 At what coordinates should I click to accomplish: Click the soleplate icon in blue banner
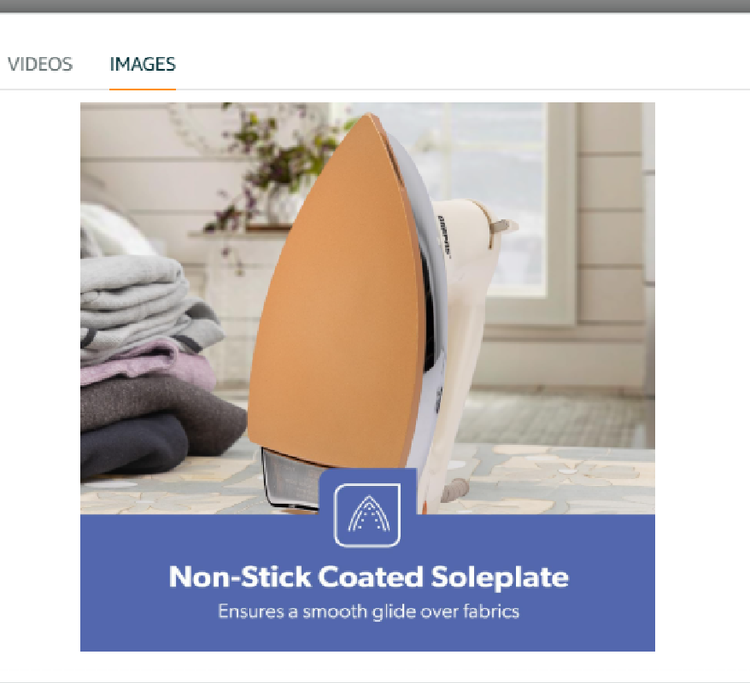(367, 515)
